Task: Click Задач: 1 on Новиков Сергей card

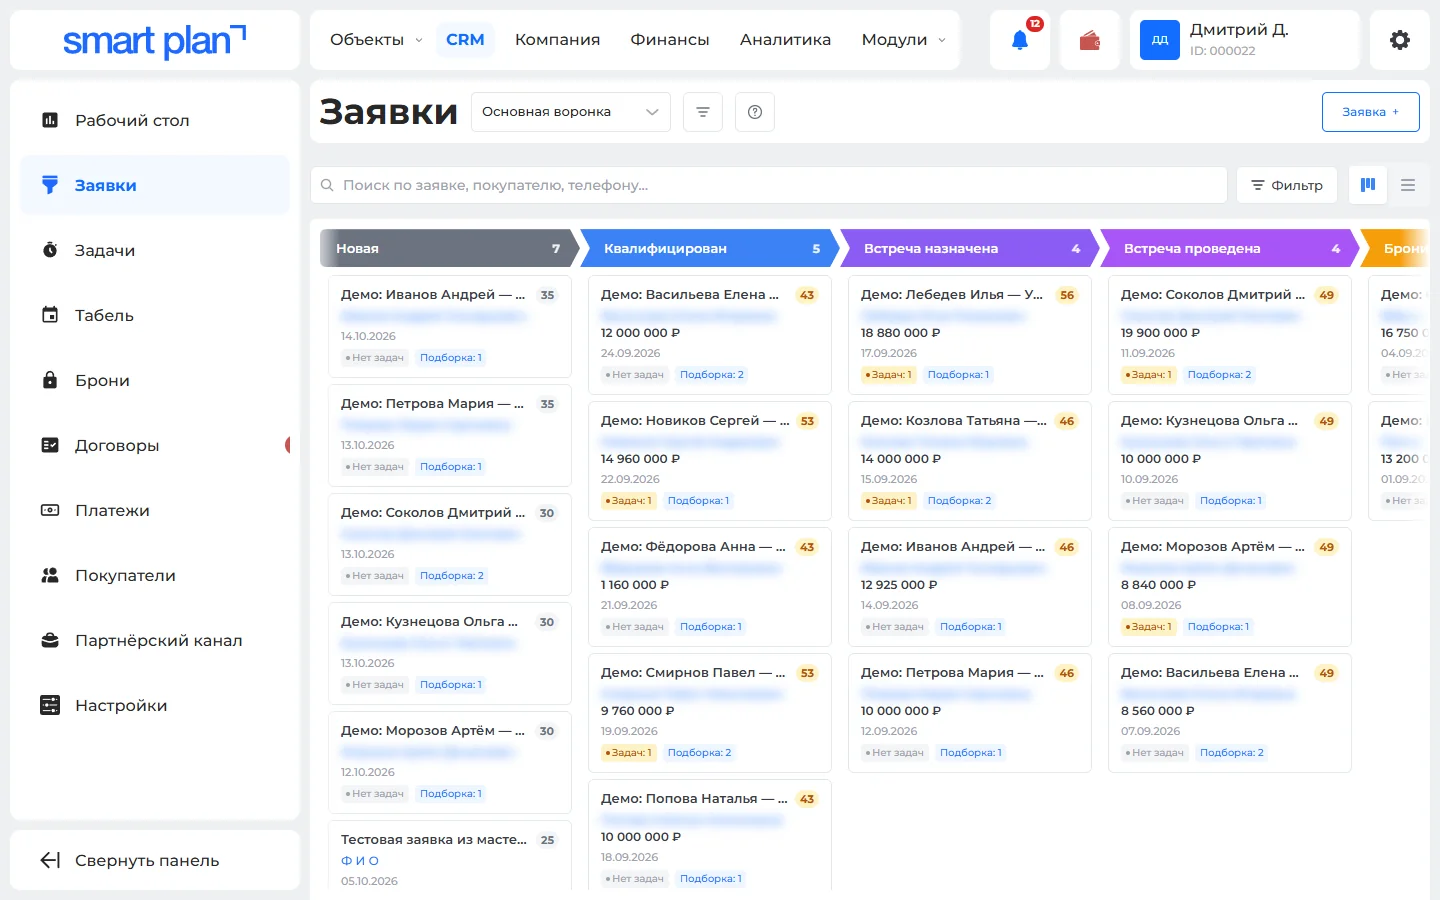Action: click(628, 501)
